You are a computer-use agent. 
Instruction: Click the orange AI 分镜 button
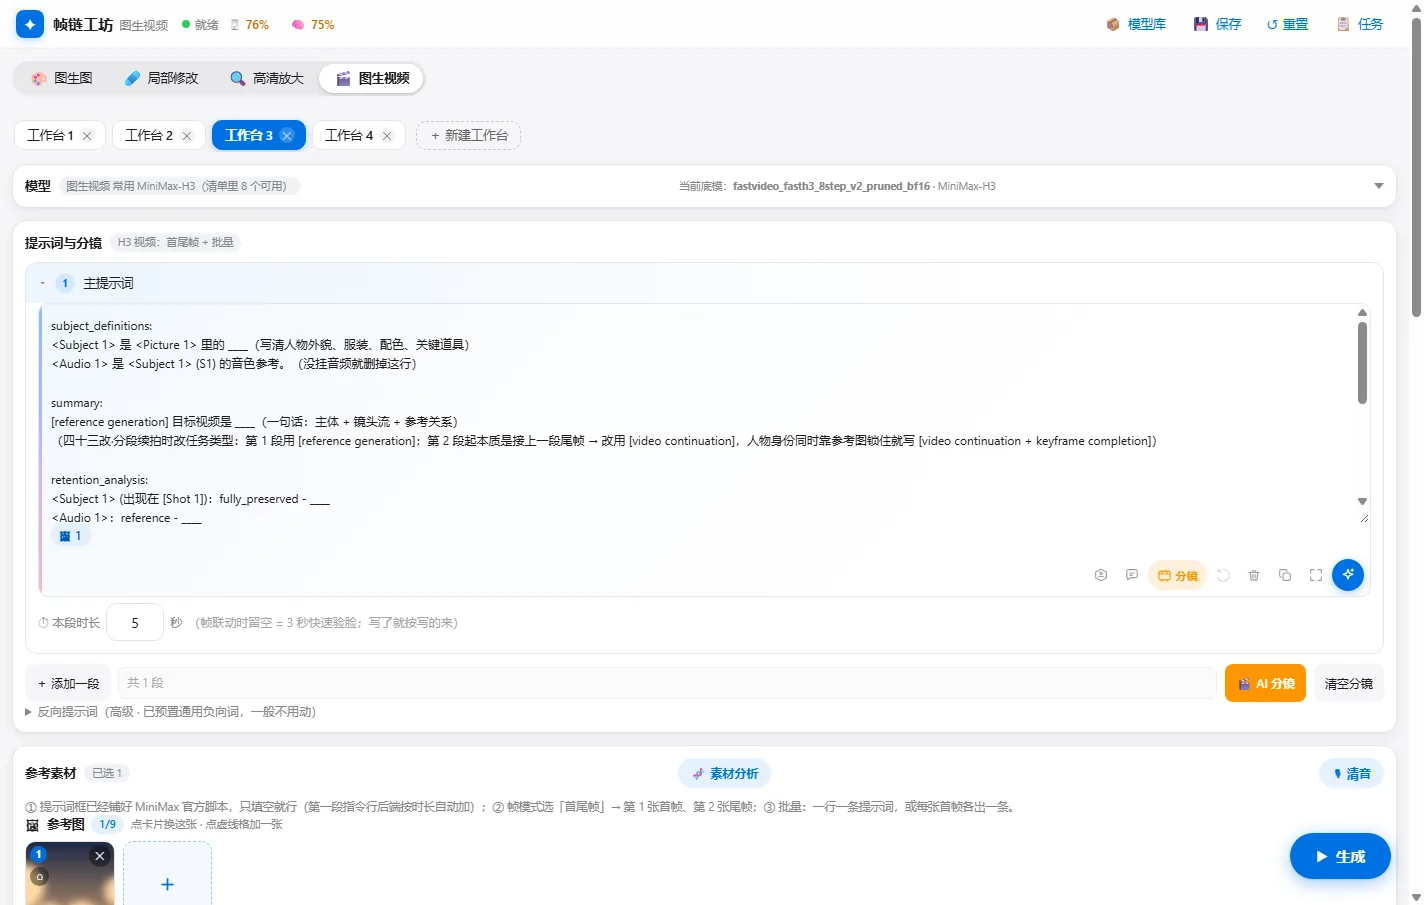click(1265, 684)
